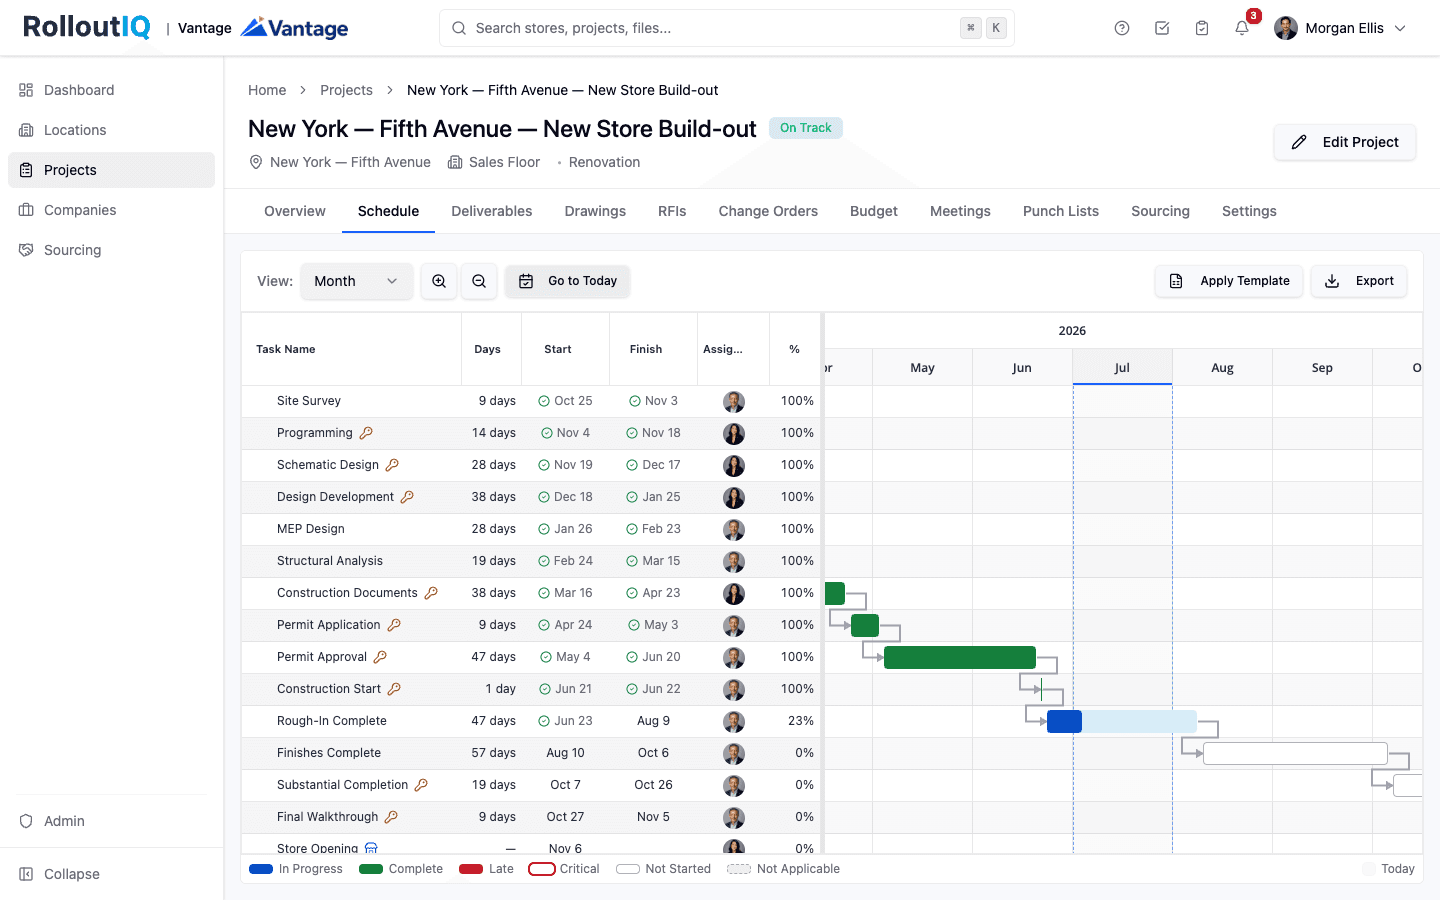Screen dimensions: 1440x900
Task: Click assignee avatar in Site Survey row
Action: coord(734,401)
